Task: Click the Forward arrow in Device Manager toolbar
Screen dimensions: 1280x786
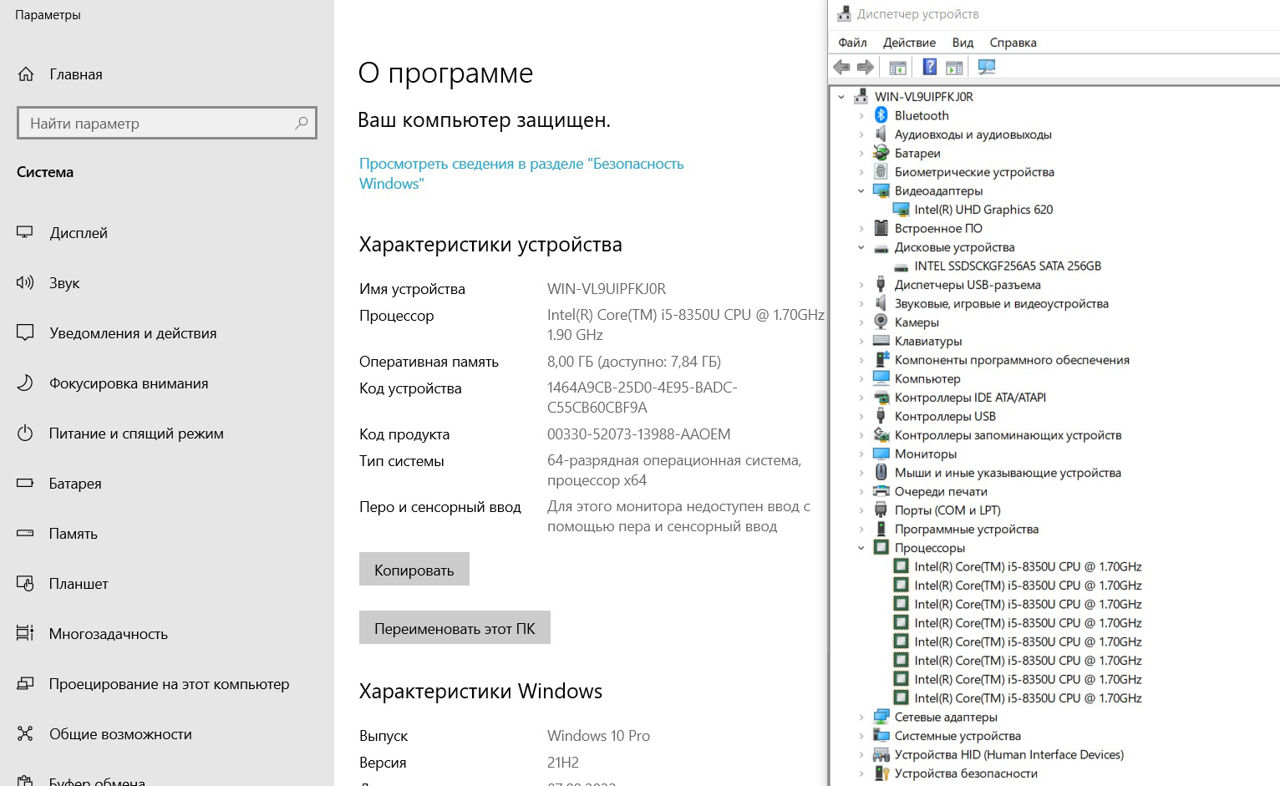Action: point(865,67)
